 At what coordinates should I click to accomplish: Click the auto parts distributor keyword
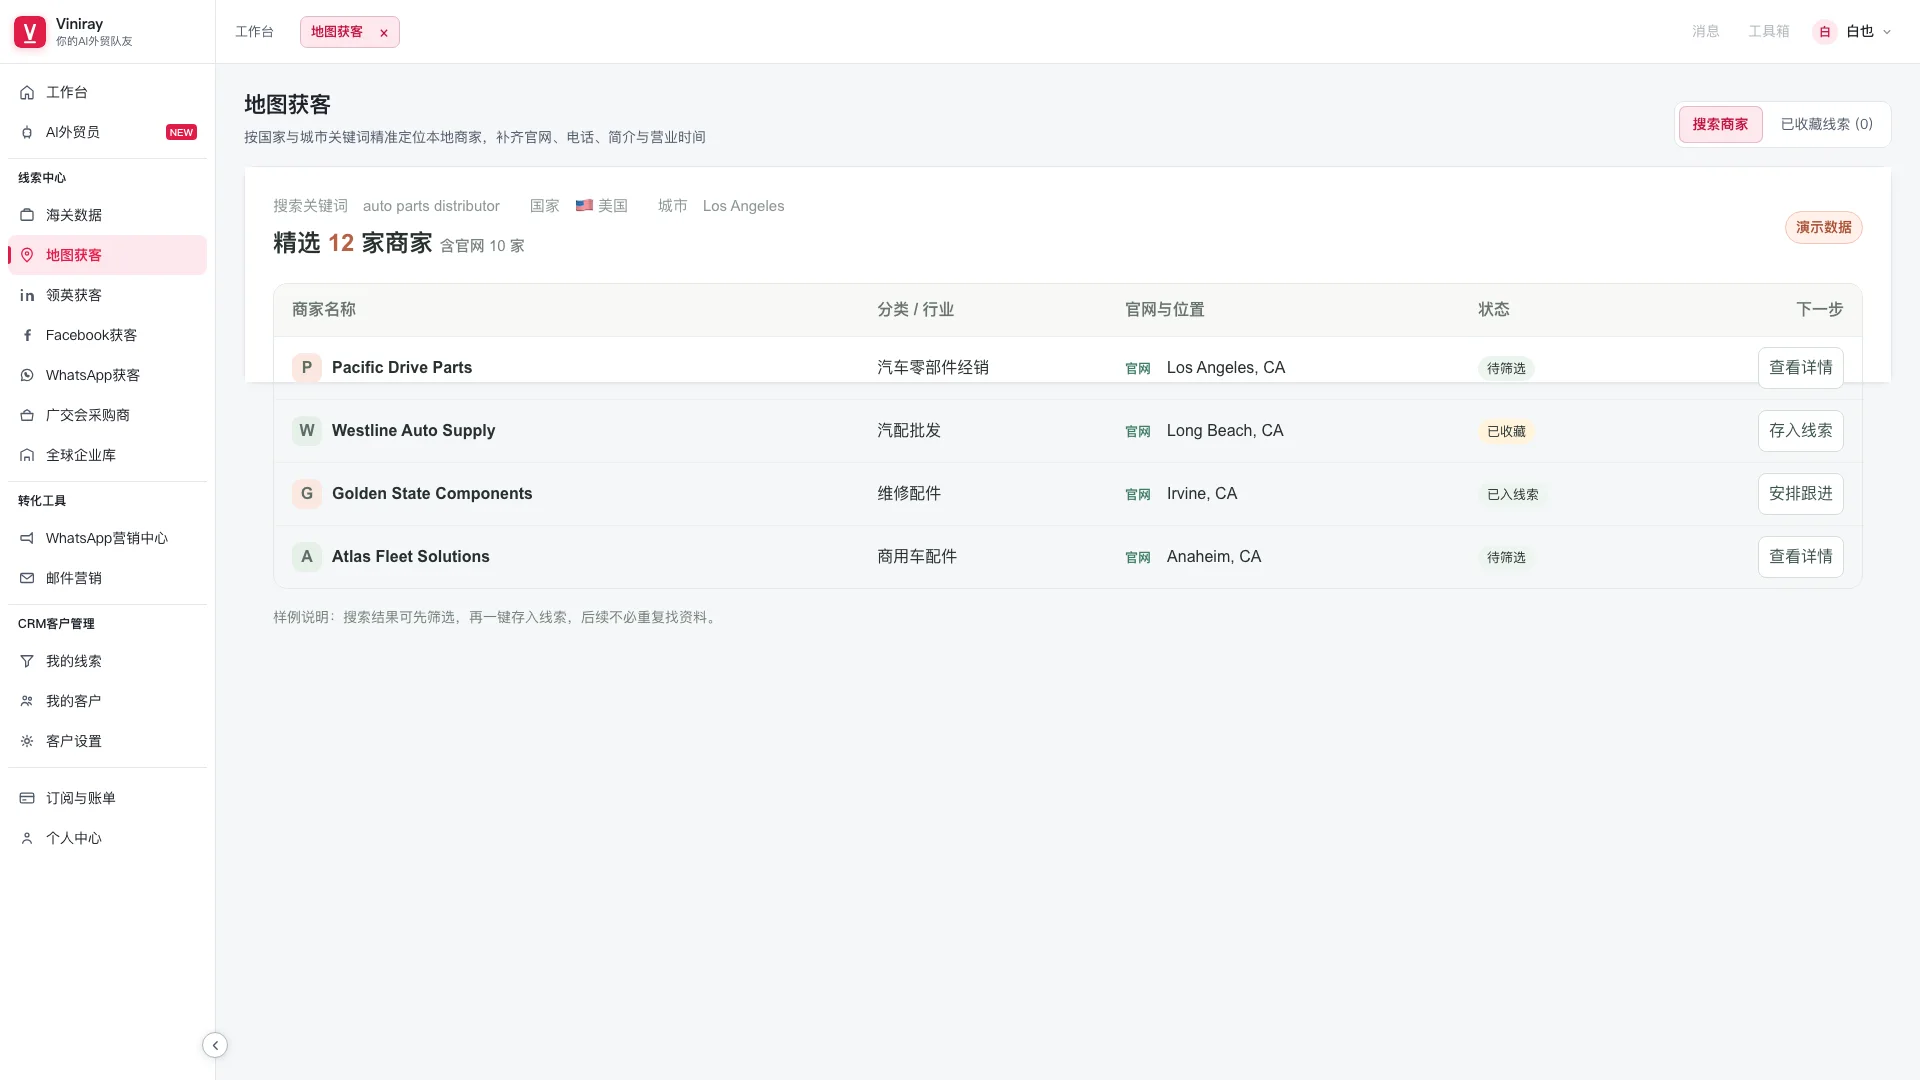click(431, 206)
